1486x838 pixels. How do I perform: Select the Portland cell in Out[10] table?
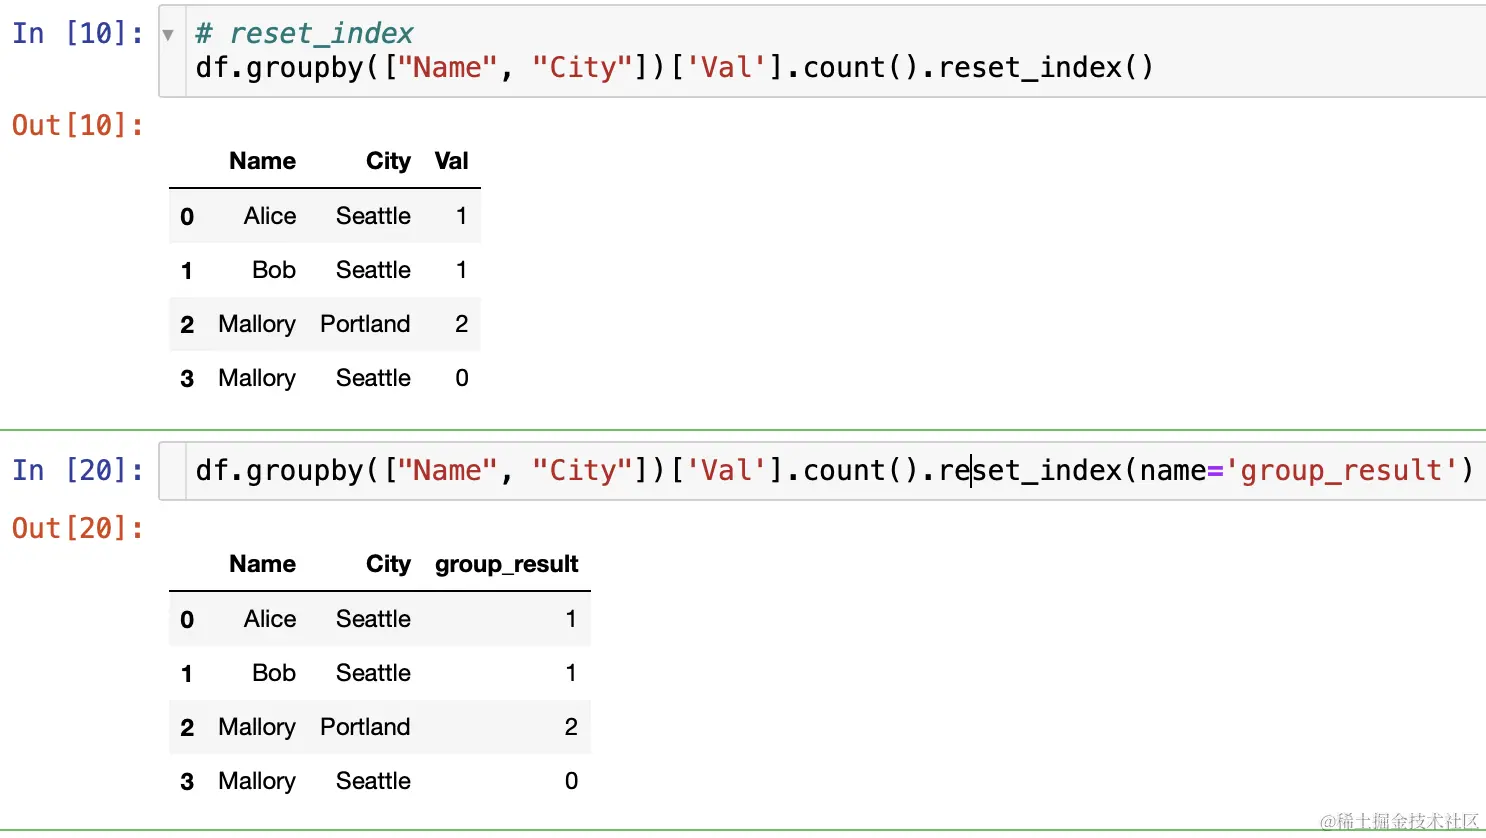tap(365, 324)
